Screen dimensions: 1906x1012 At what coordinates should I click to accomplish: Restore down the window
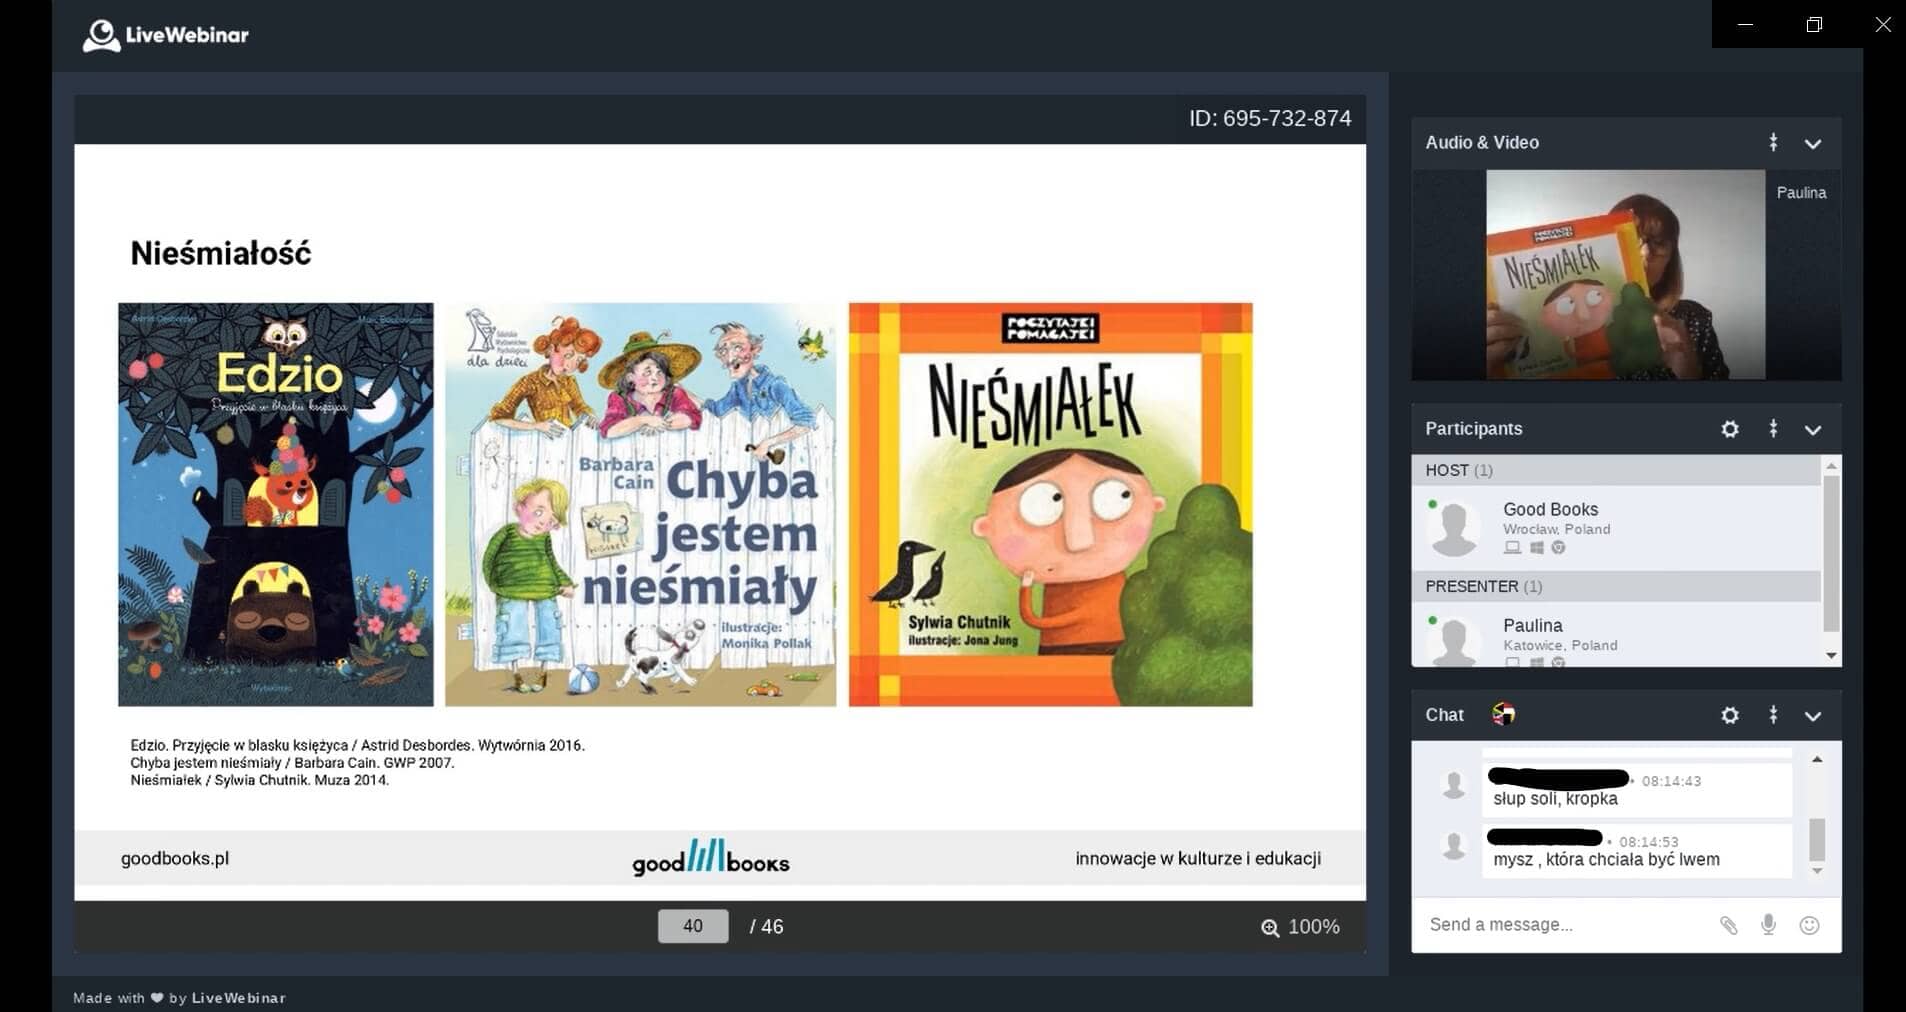coord(1814,24)
